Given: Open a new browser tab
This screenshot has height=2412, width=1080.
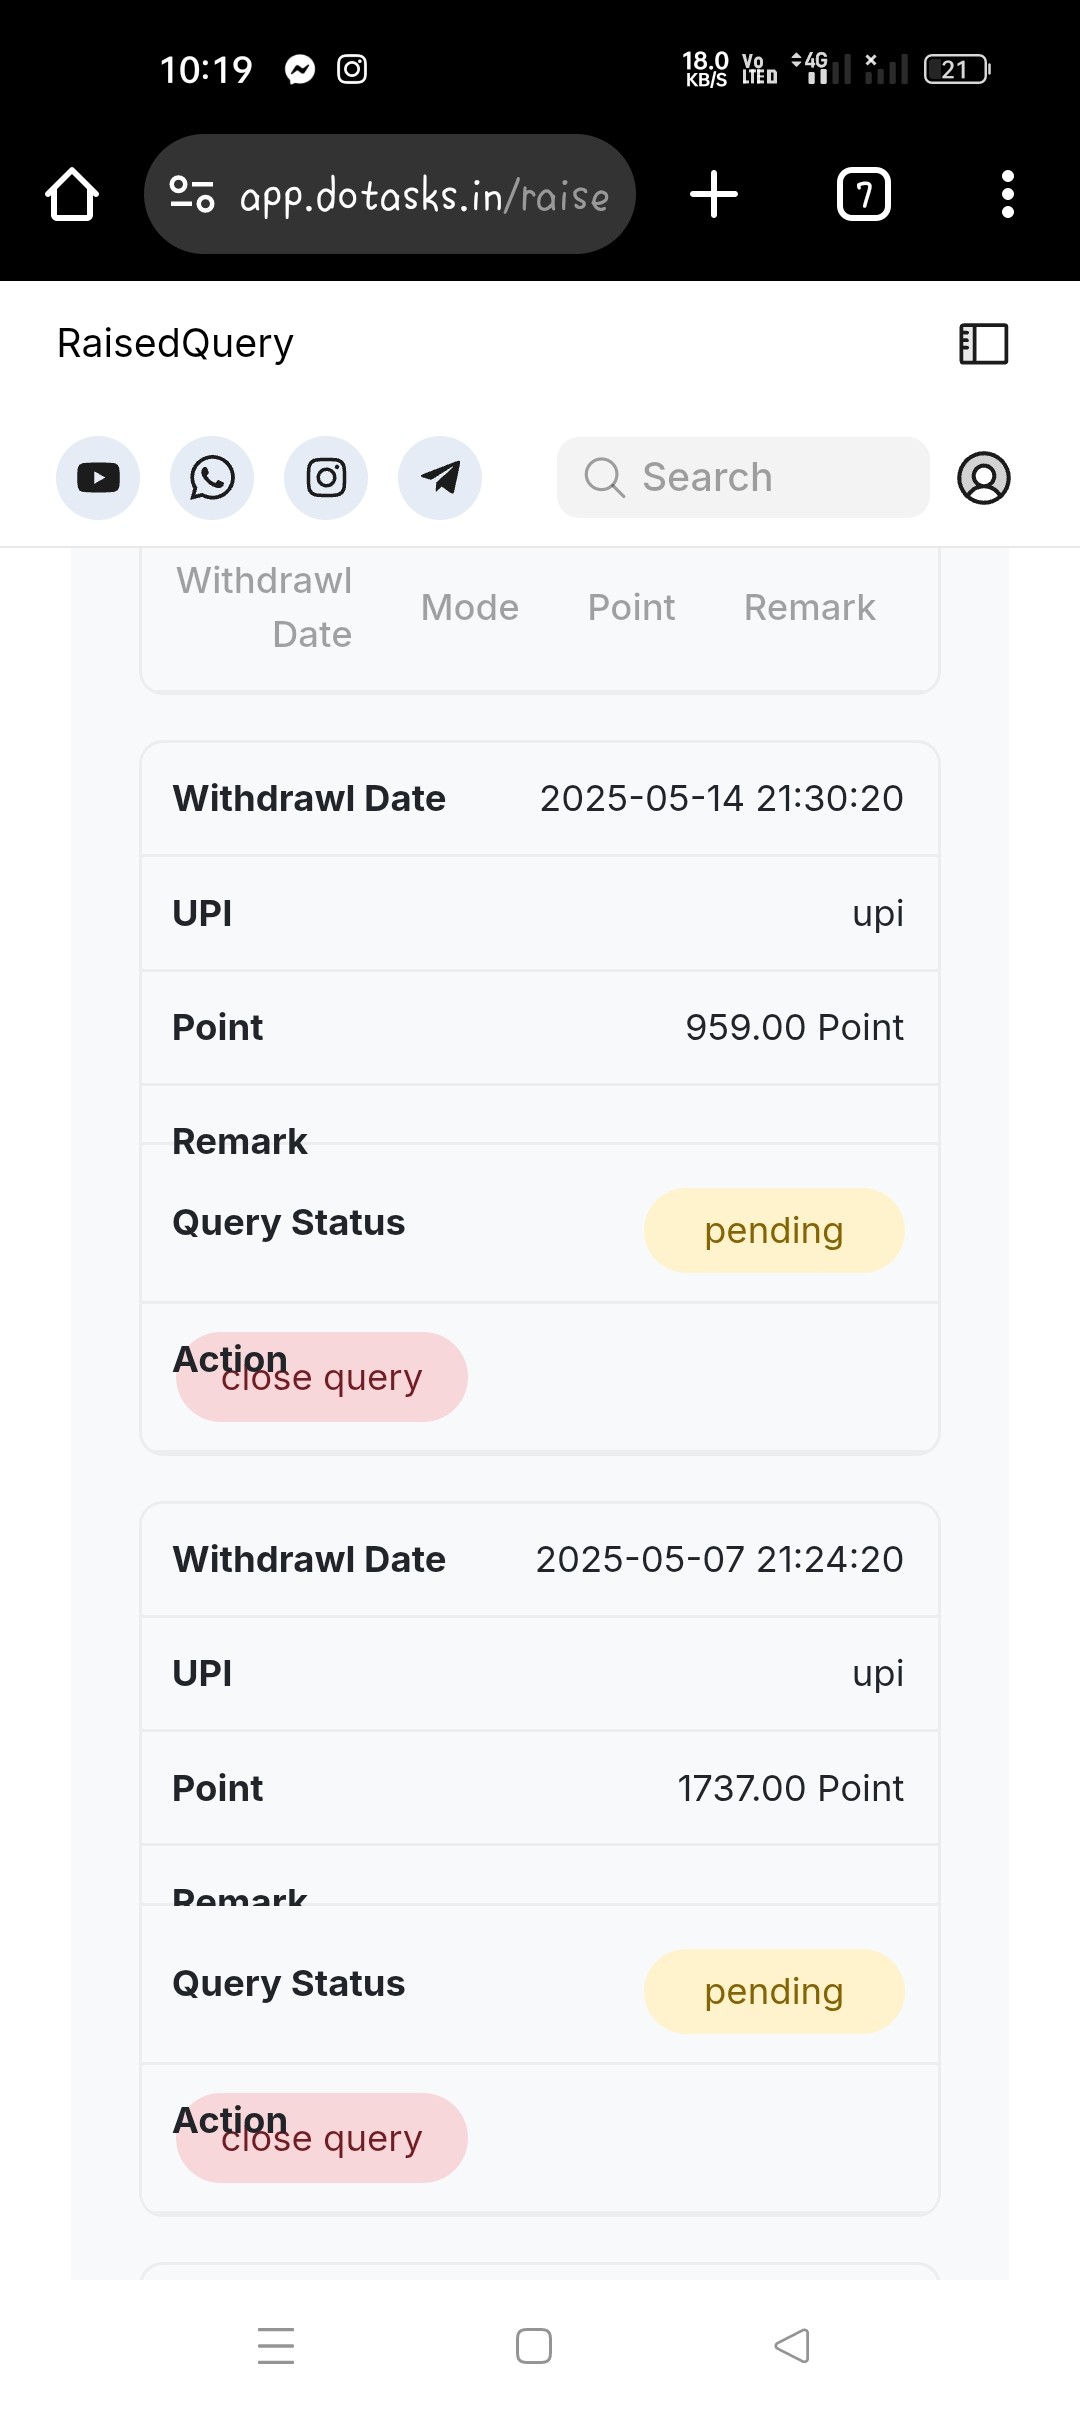Looking at the screenshot, I should pos(714,194).
